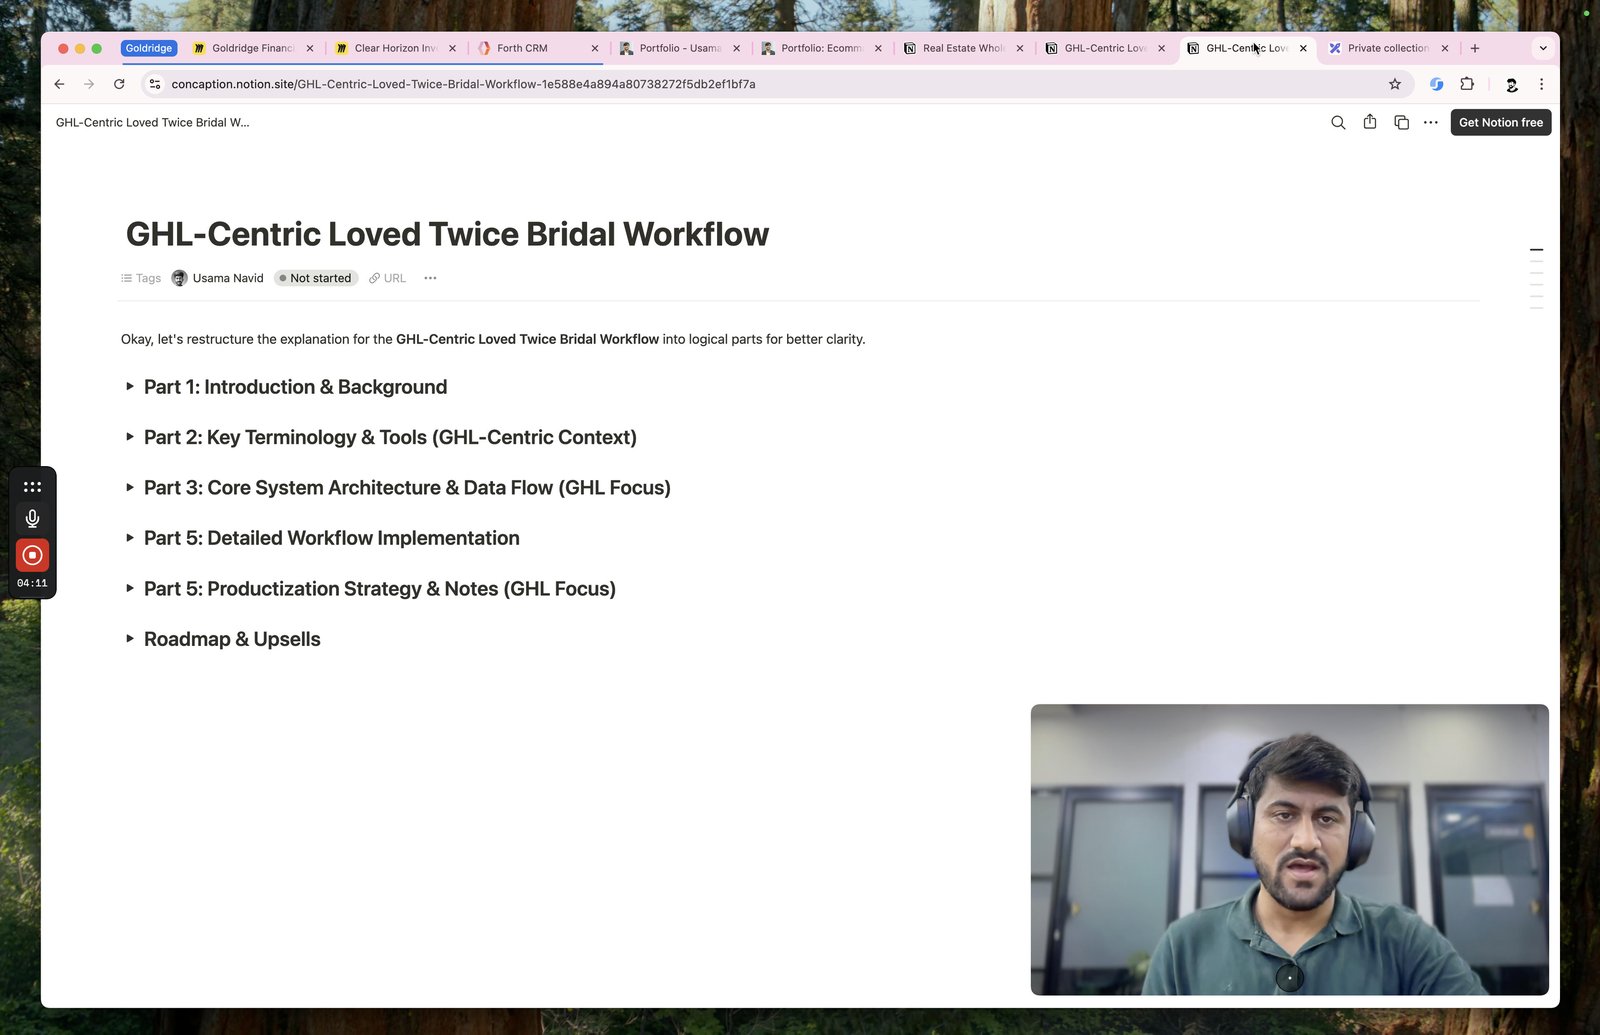Image resolution: width=1600 pixels, height=1035 pixels.
Task: Mute the recorder microphone
Action: [x=32, y=518]
